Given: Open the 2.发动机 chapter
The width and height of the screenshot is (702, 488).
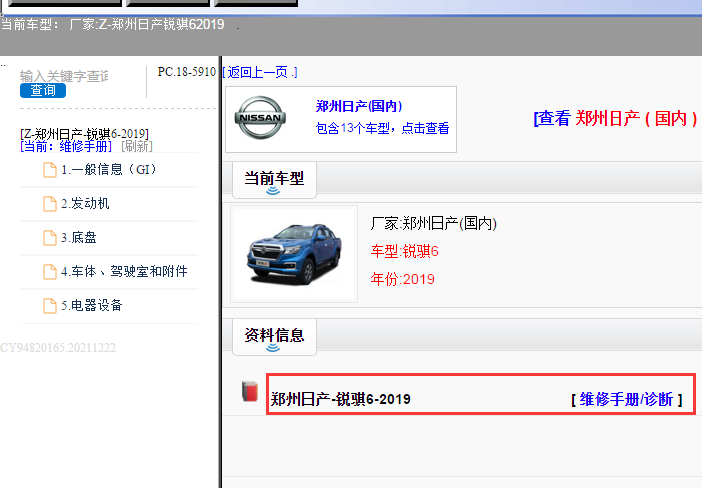Looking at the screenshot, I should tap(85, 204).
